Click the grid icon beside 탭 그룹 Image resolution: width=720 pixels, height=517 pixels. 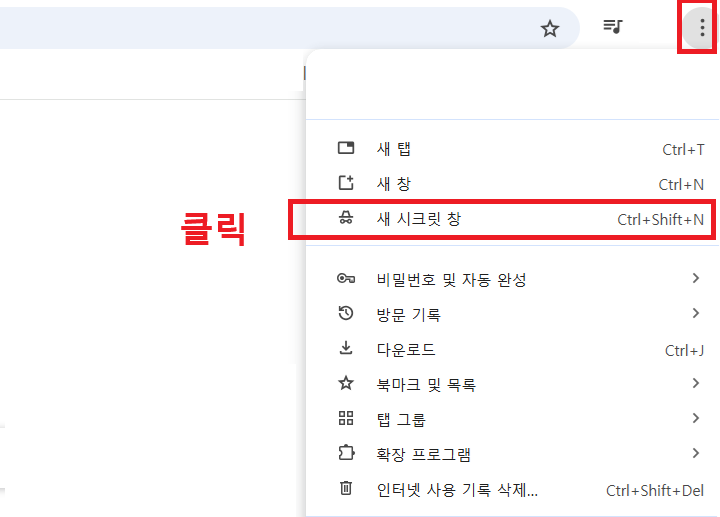[x=346, y=418]
